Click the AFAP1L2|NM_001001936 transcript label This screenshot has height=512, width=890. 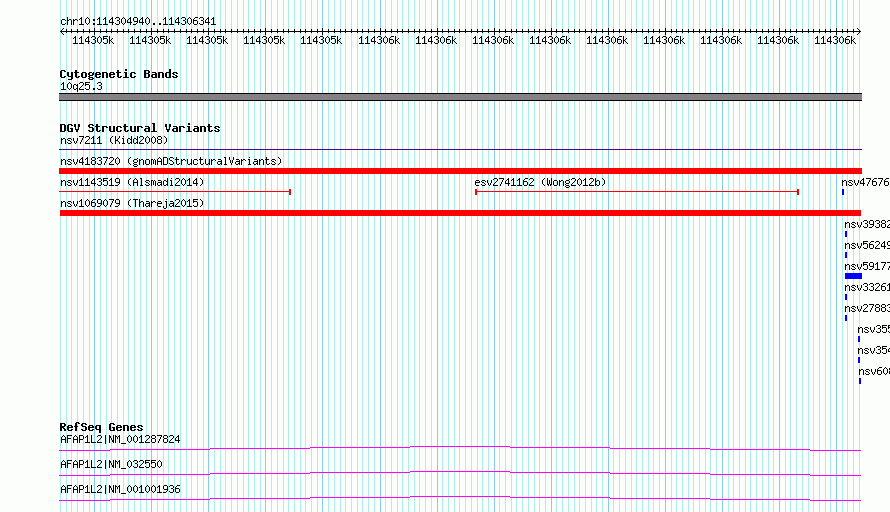(x=120, y=489)
